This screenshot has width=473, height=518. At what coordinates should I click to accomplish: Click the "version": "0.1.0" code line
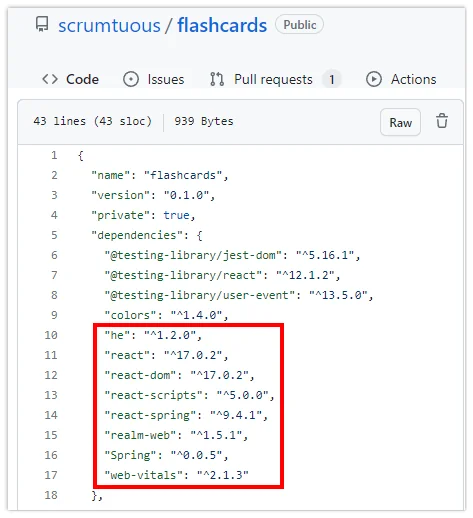pos(153,195)
